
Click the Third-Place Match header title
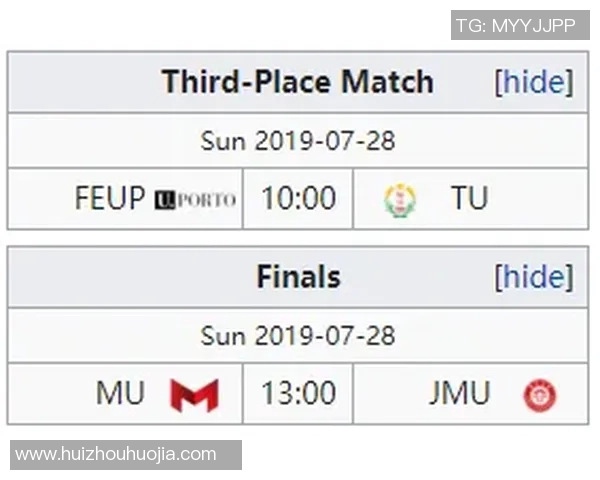[297, 82]
